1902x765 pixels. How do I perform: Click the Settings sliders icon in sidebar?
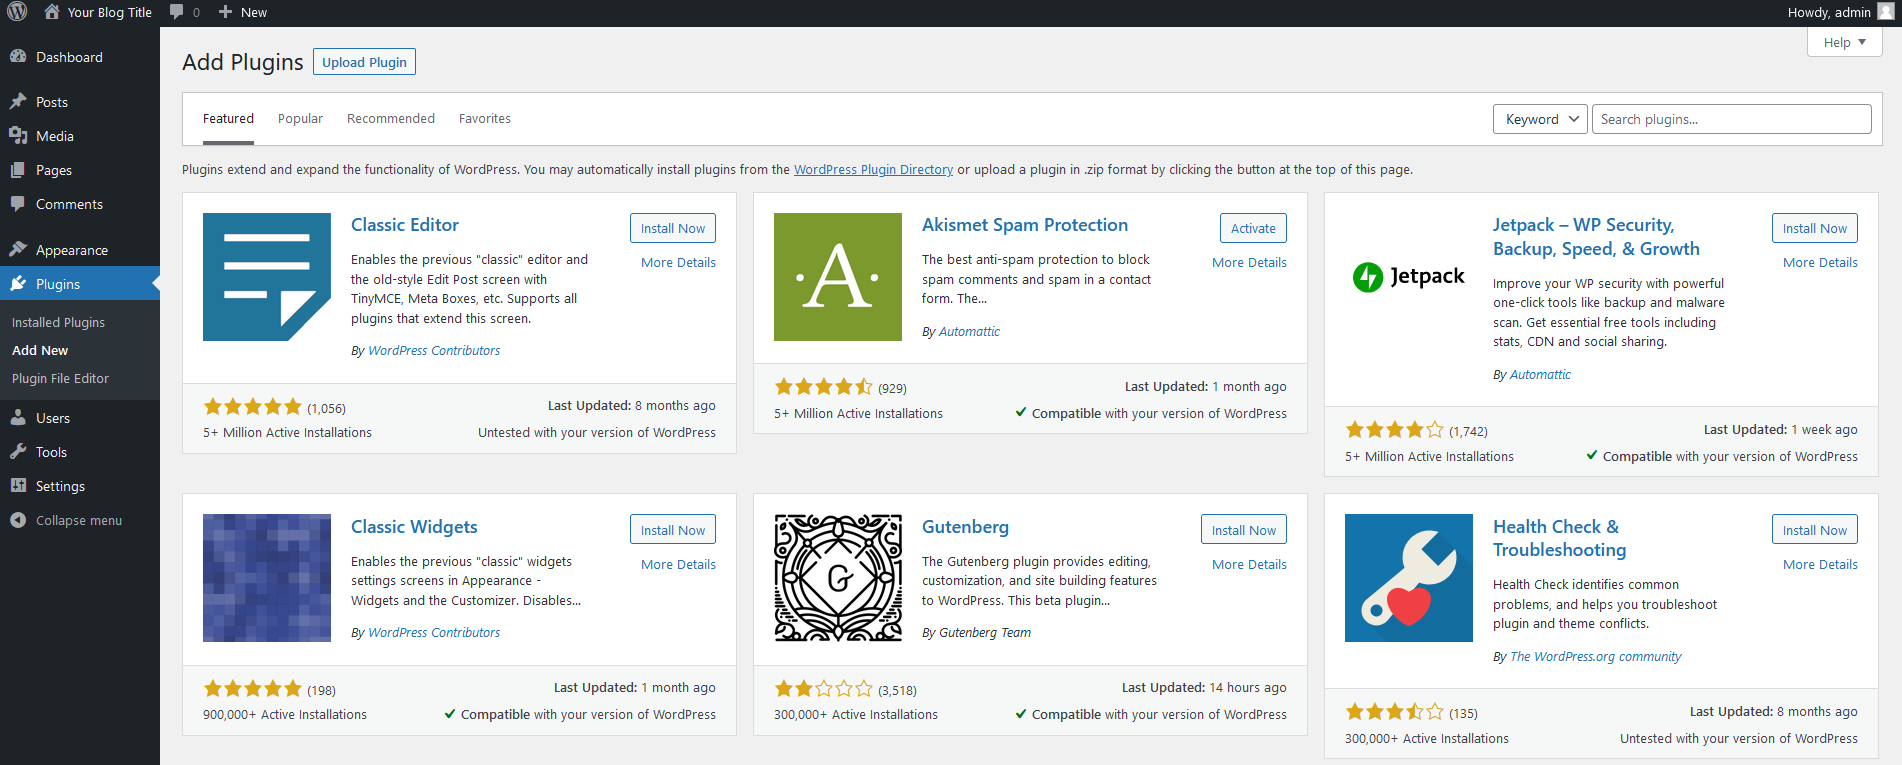coord(18,486)
